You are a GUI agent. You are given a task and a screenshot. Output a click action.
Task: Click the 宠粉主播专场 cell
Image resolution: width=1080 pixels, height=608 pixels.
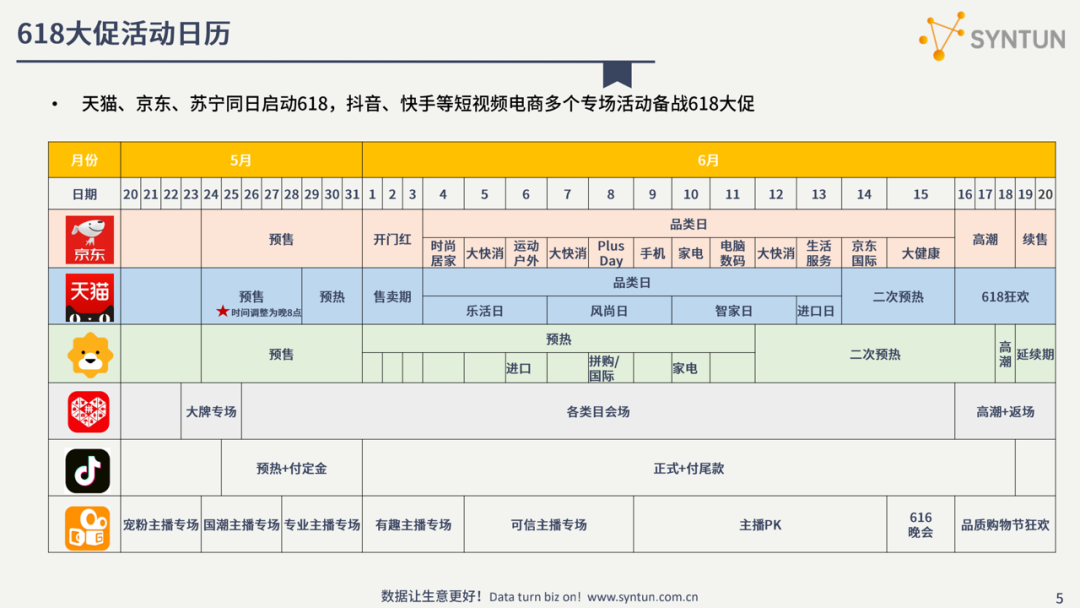point(161,525)
